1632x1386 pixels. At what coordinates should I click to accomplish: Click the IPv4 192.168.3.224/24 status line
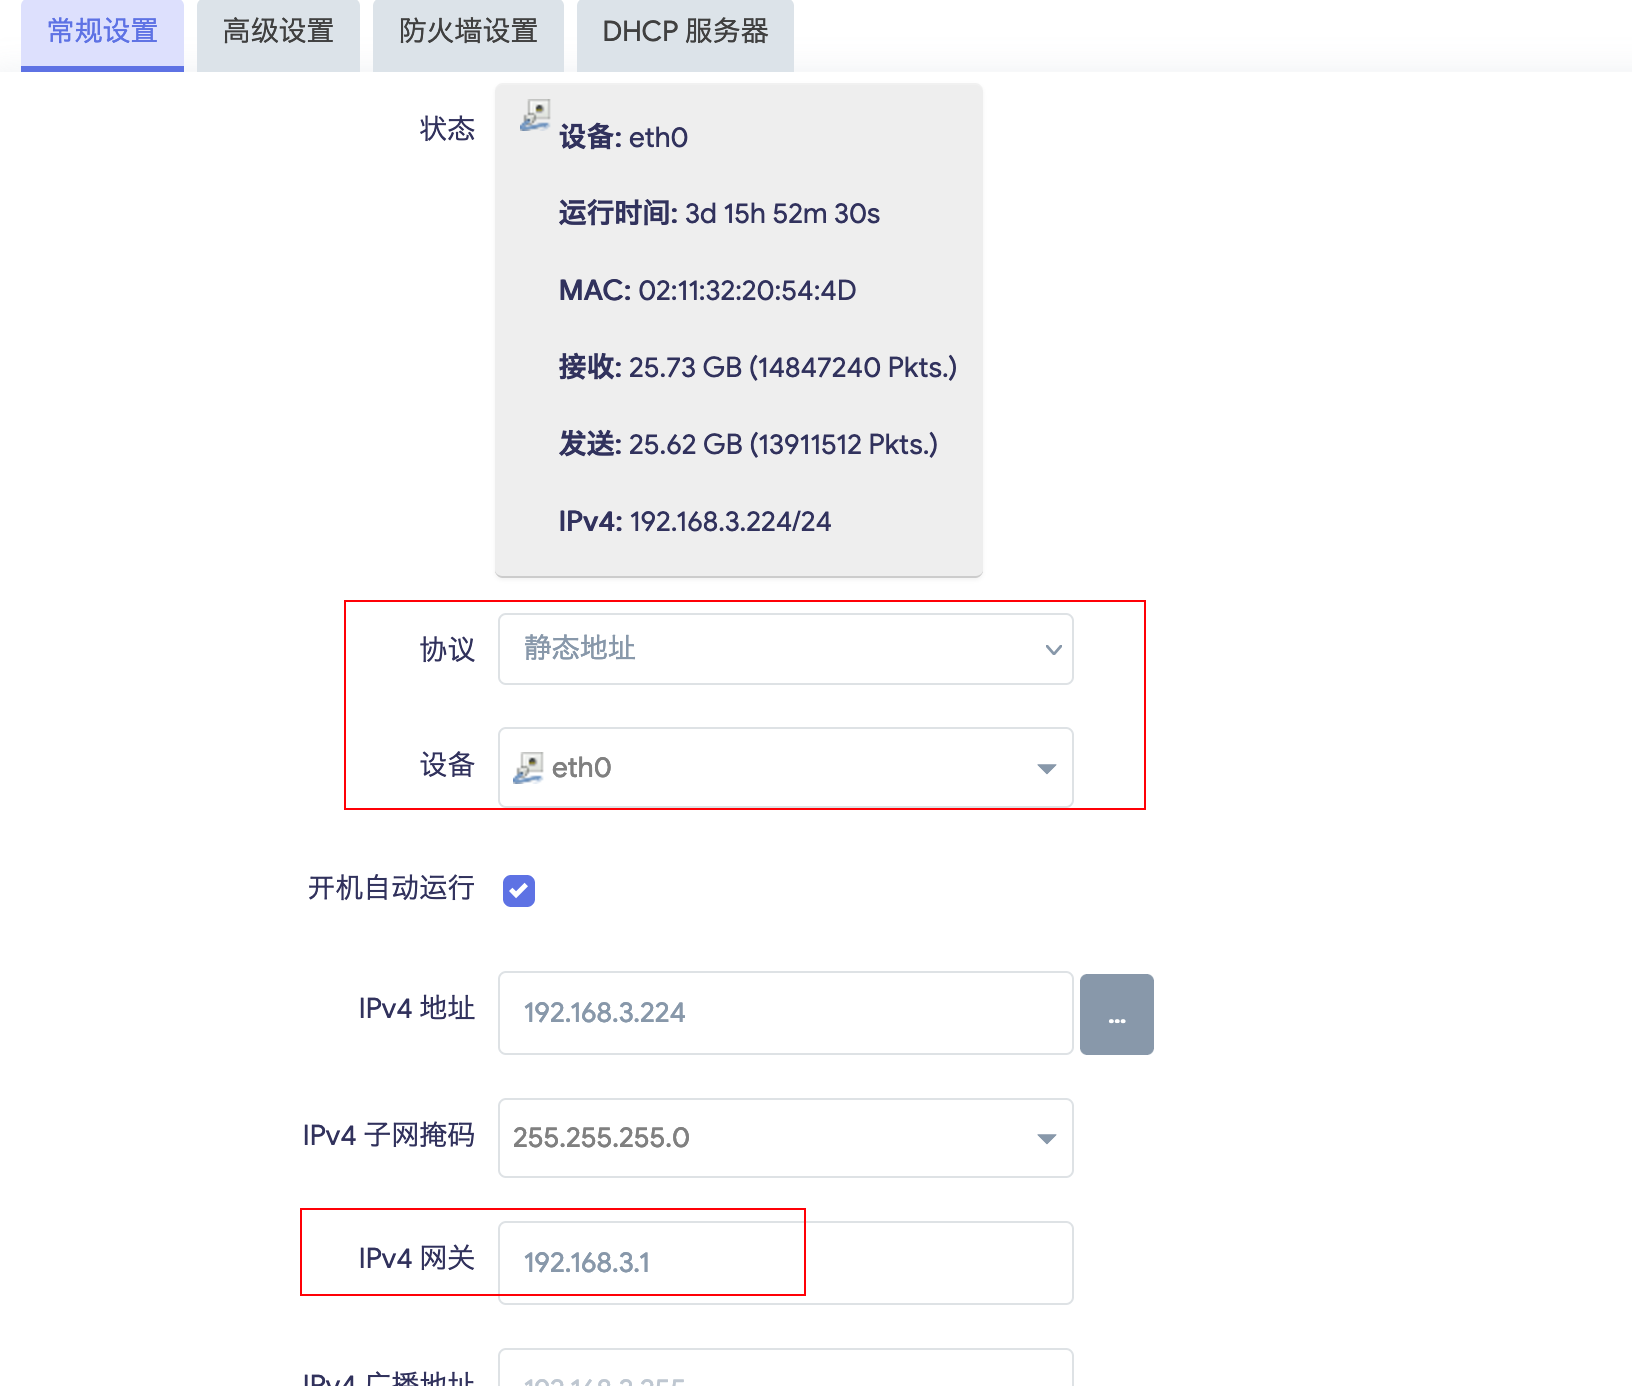click(694, 522)
